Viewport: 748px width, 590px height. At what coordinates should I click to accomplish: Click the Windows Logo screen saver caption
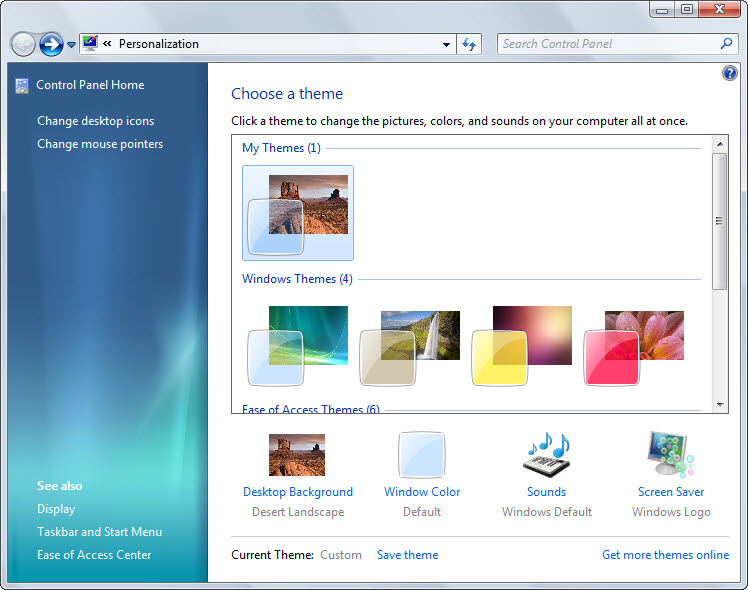tap(671, 512)
